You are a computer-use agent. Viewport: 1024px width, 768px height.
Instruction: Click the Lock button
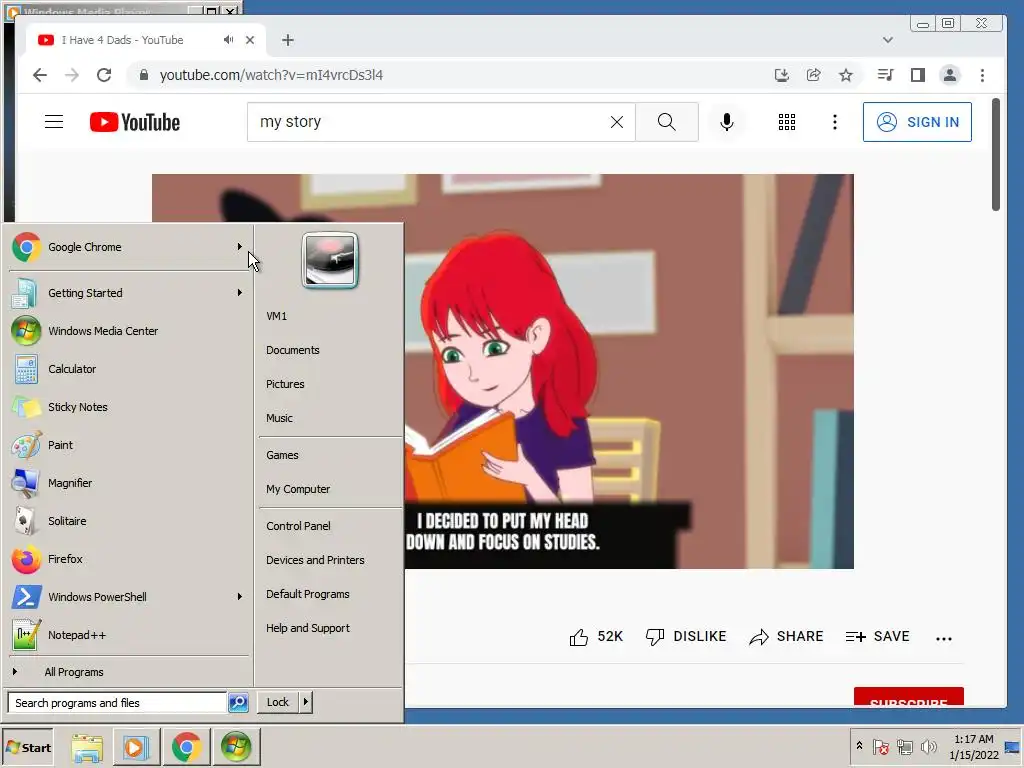(x=278, y=702)
